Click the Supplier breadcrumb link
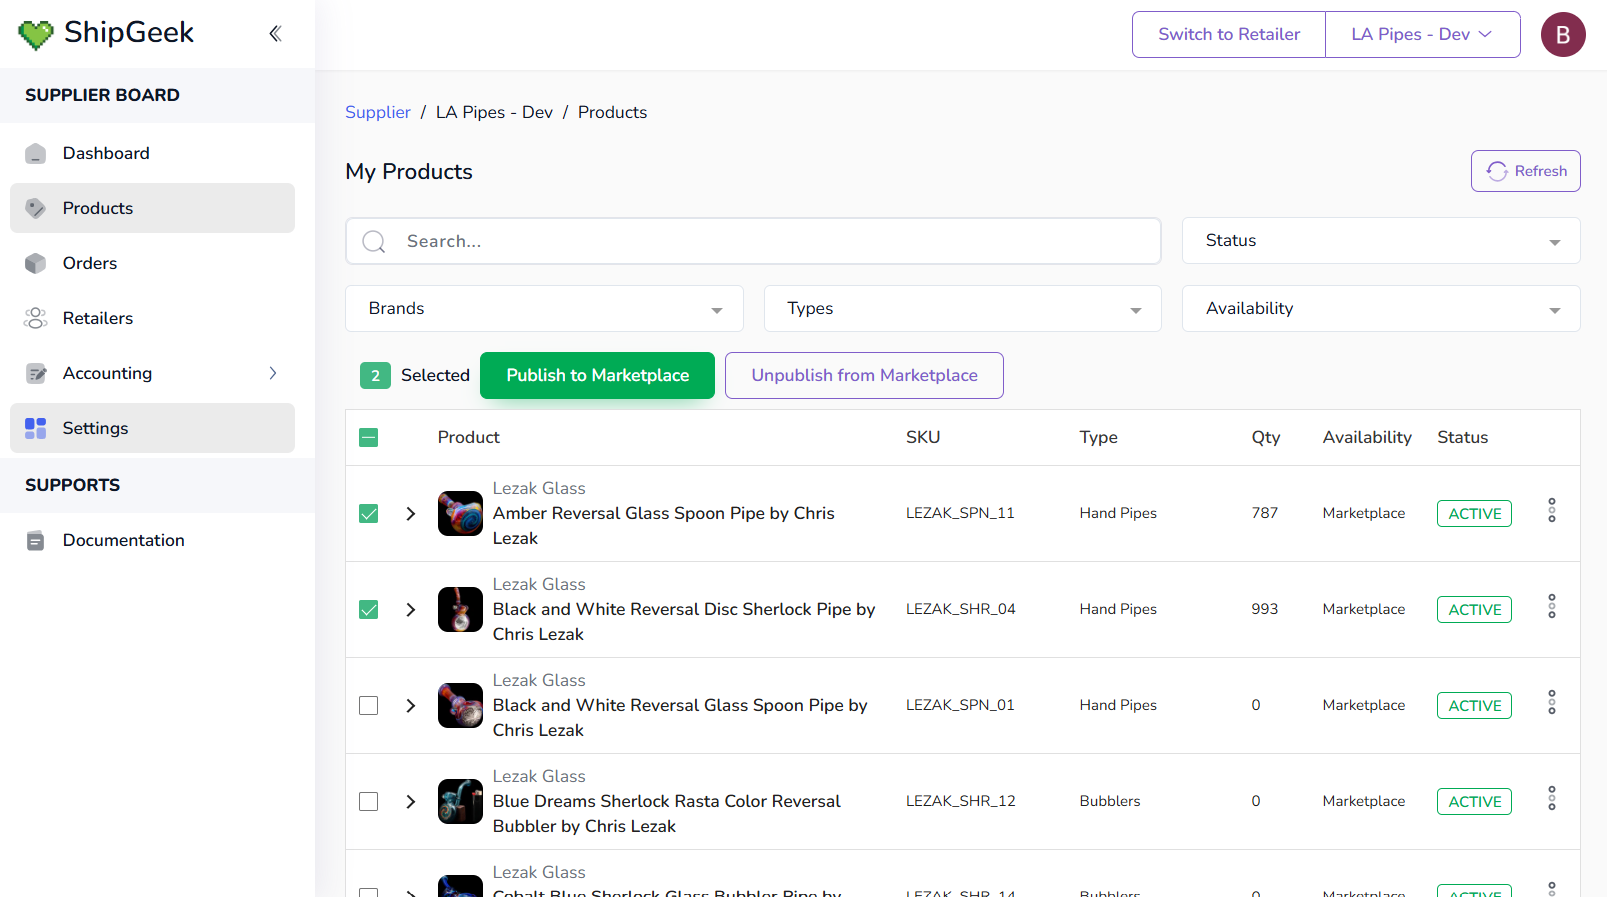Screen dimensions: 1607x897 coord(378,112)
